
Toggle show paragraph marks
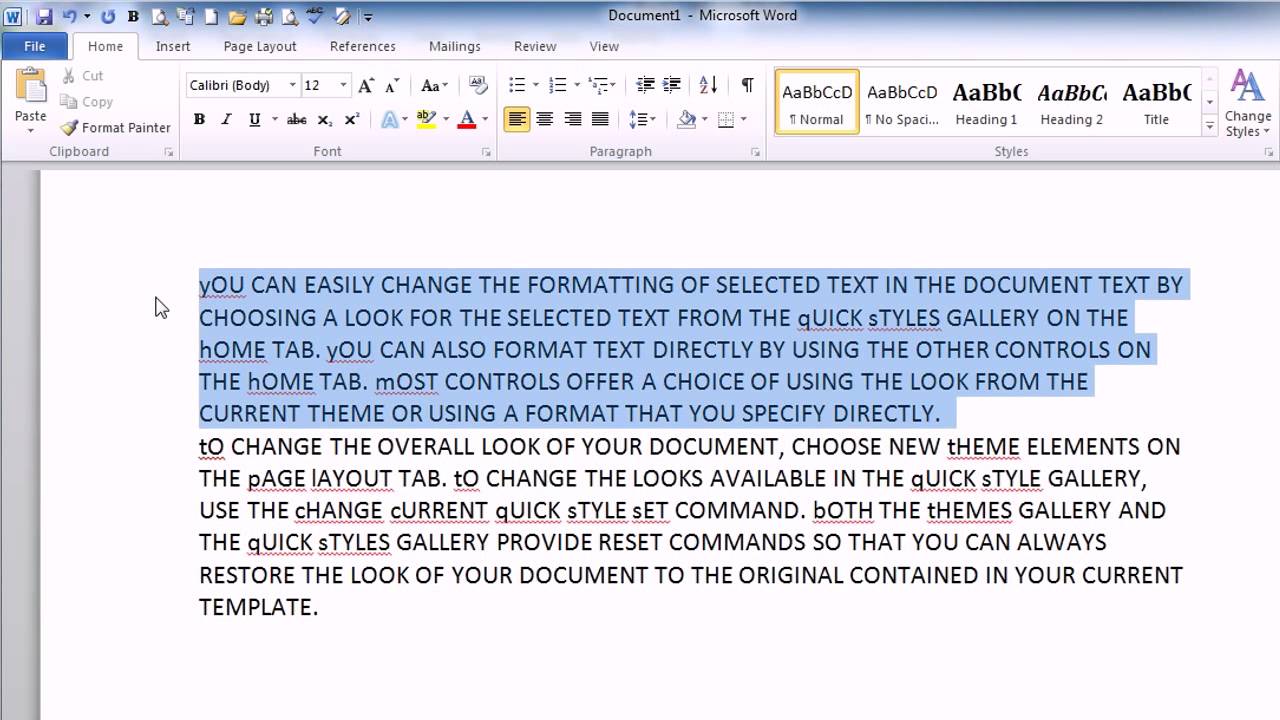pyautogui.click(x=747, y=85)
